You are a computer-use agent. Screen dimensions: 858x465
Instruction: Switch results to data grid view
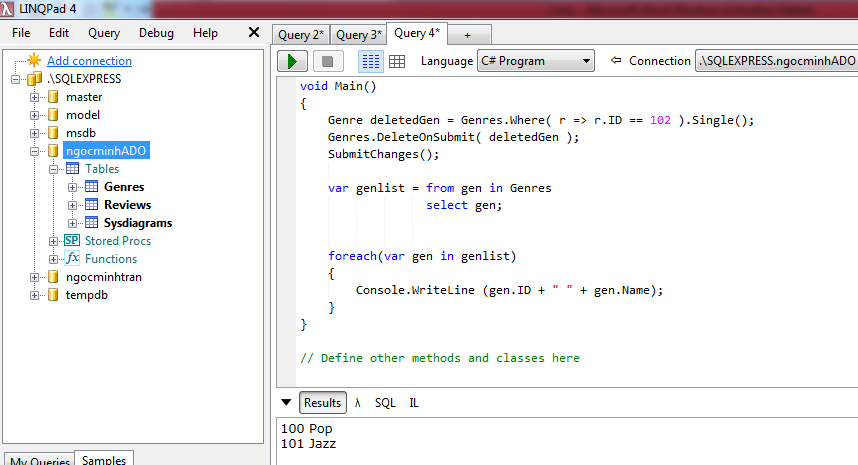[x=397, y=61]
